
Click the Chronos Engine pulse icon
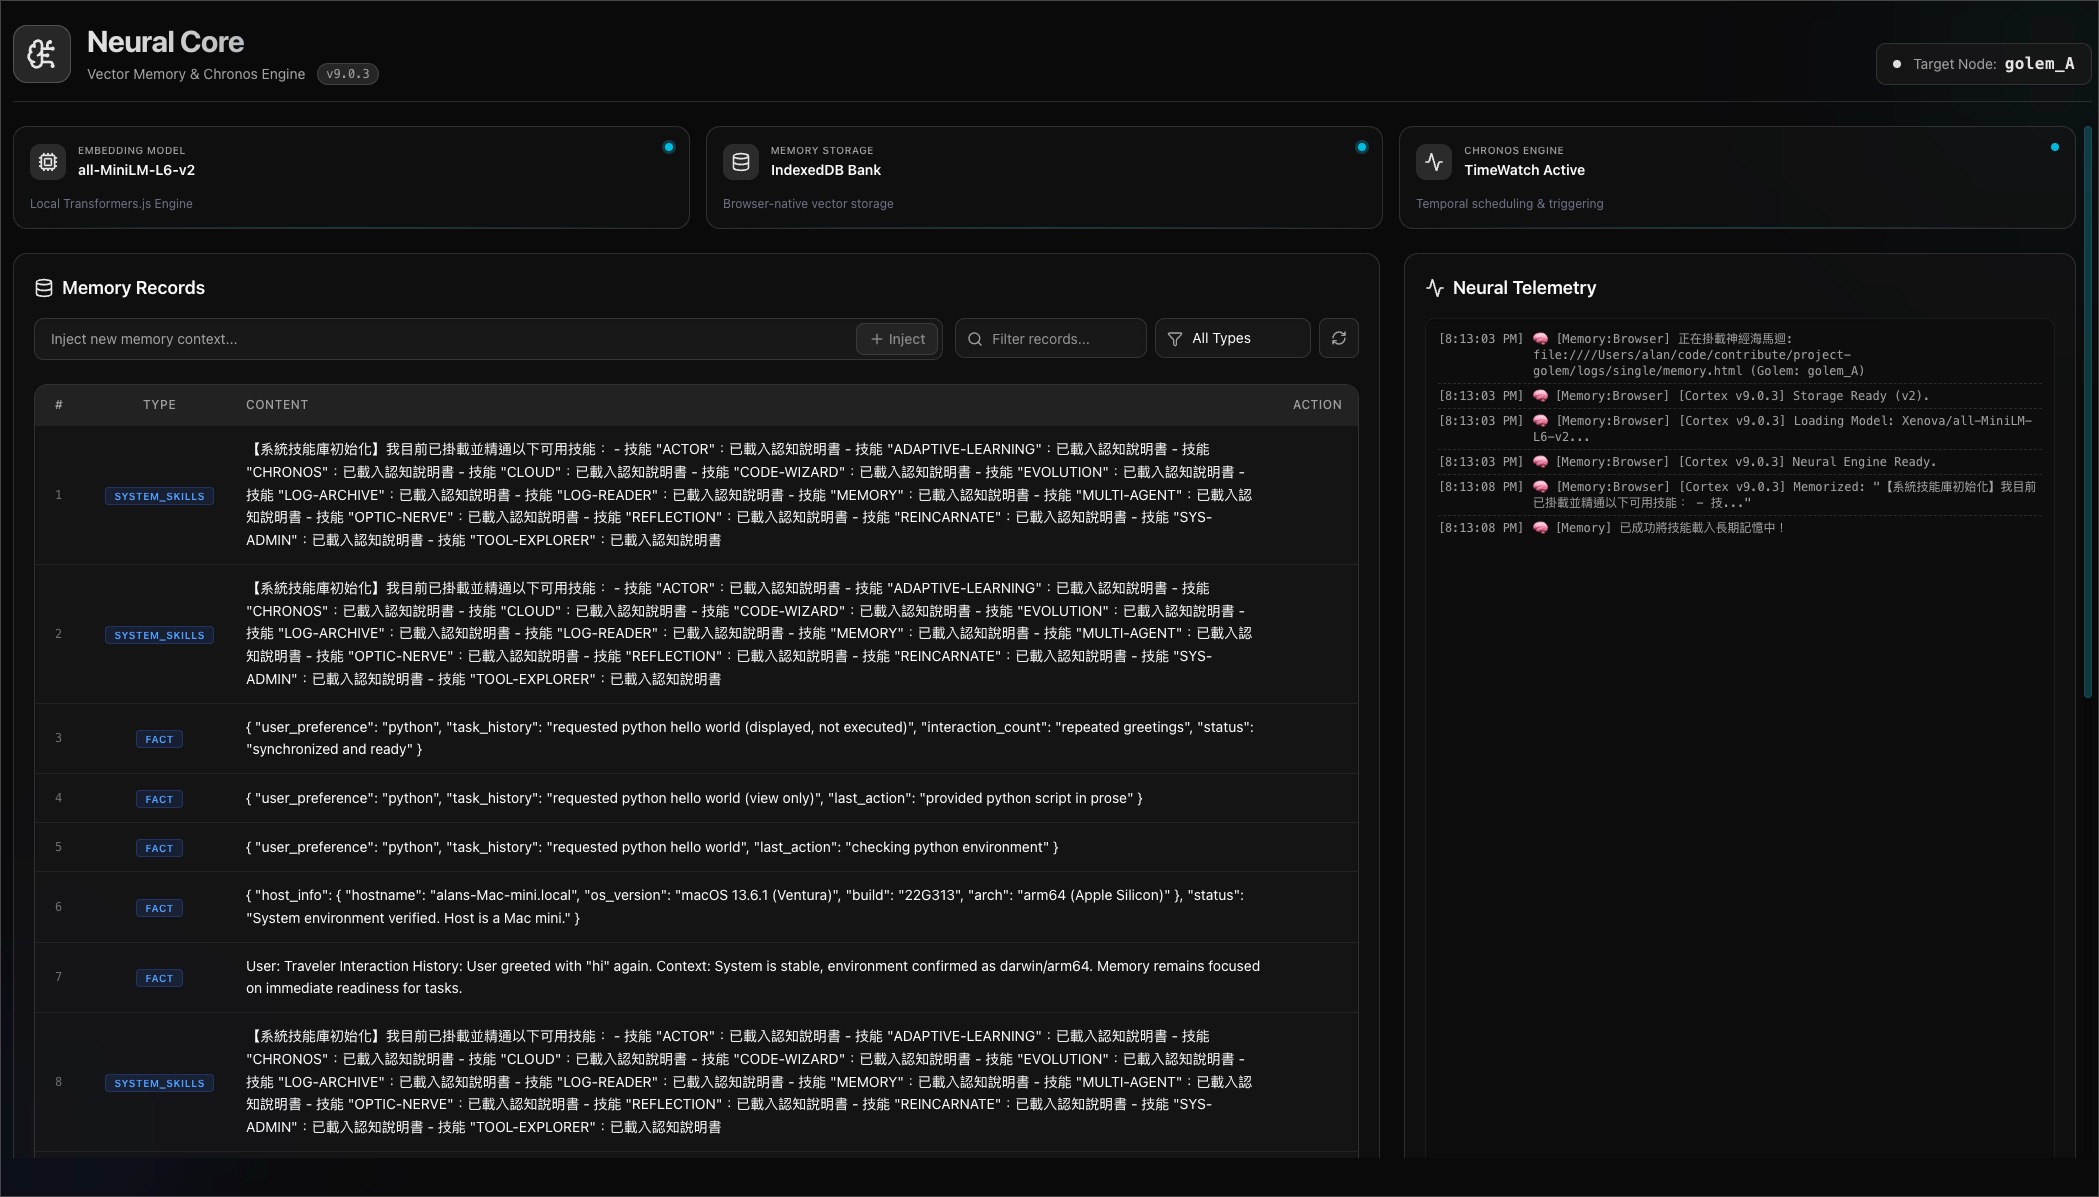click(x=1434, y=161)
